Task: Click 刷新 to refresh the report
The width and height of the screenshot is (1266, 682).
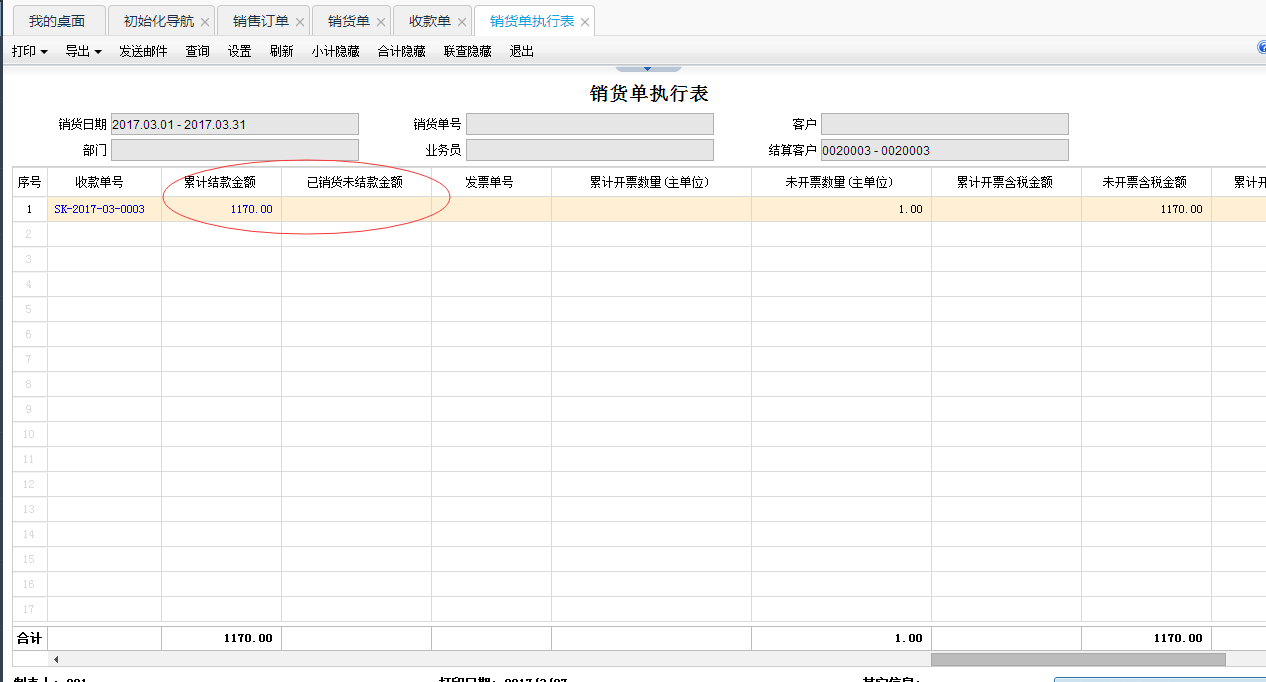Action: [x=281, y=51]
